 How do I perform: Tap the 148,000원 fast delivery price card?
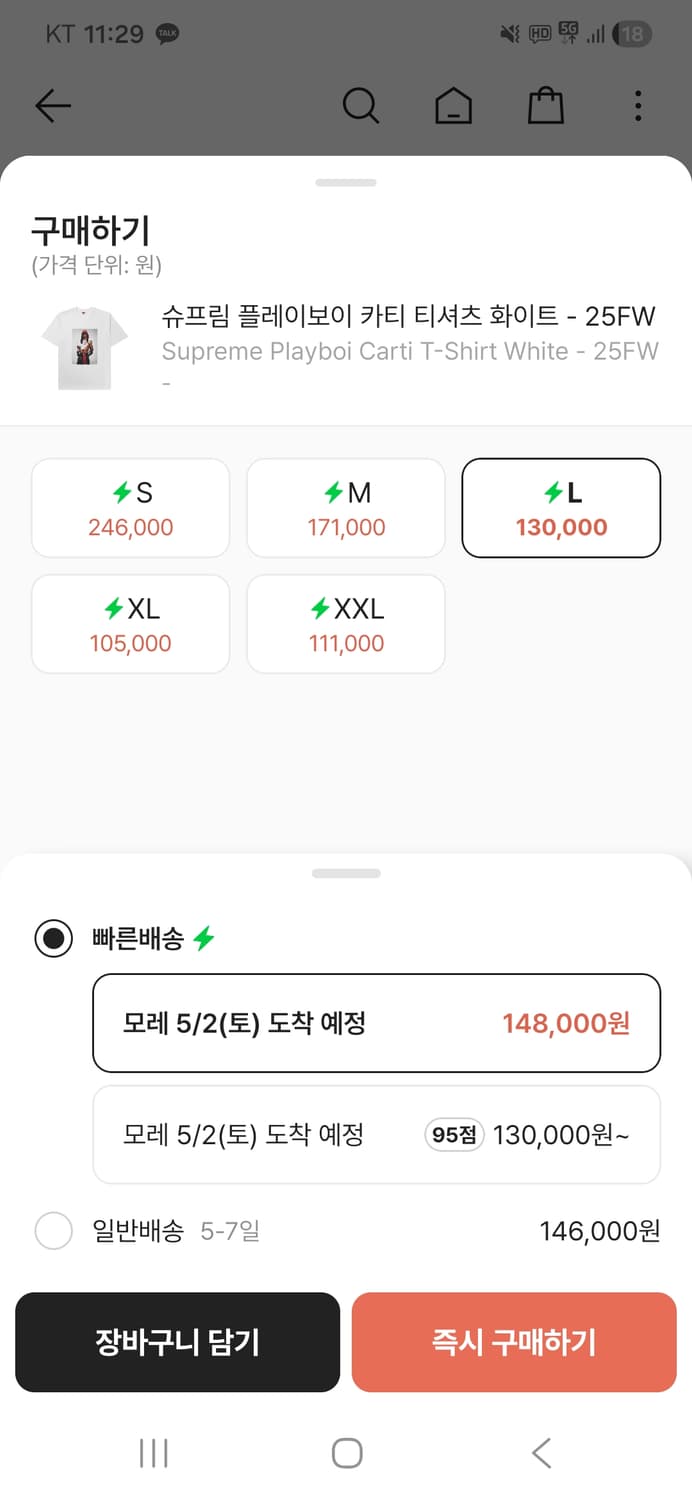[x=376, y=1023]
